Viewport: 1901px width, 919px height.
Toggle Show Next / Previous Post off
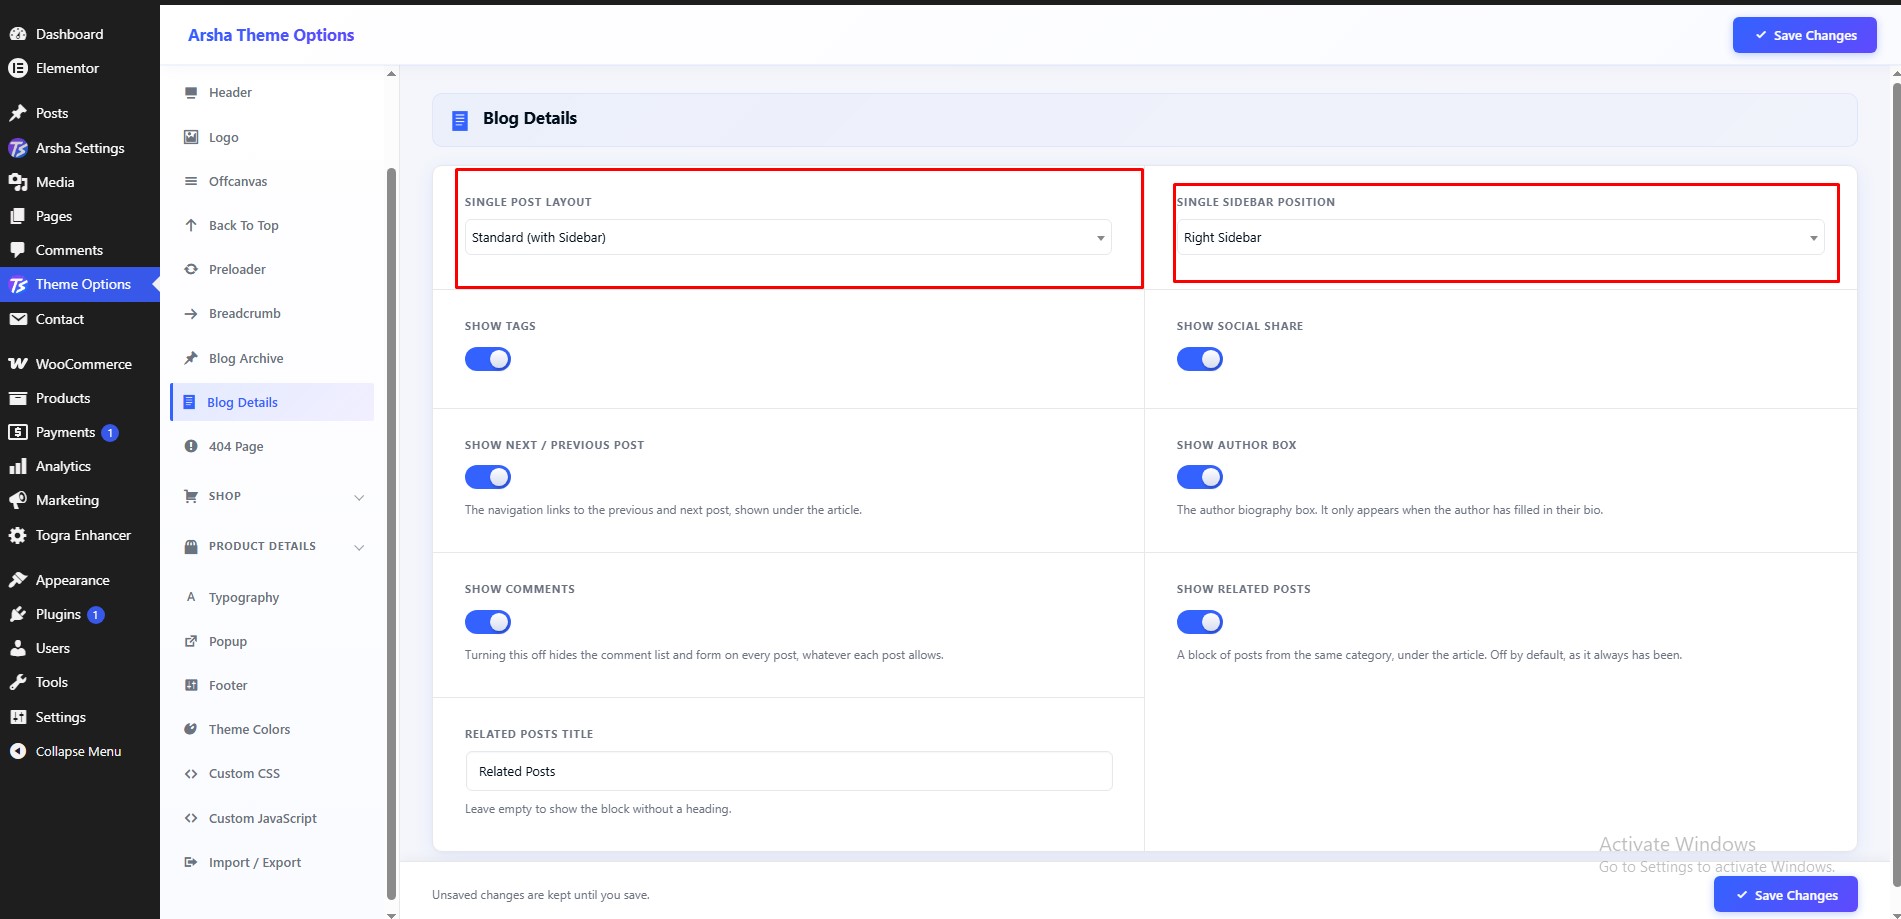[488, 477]
